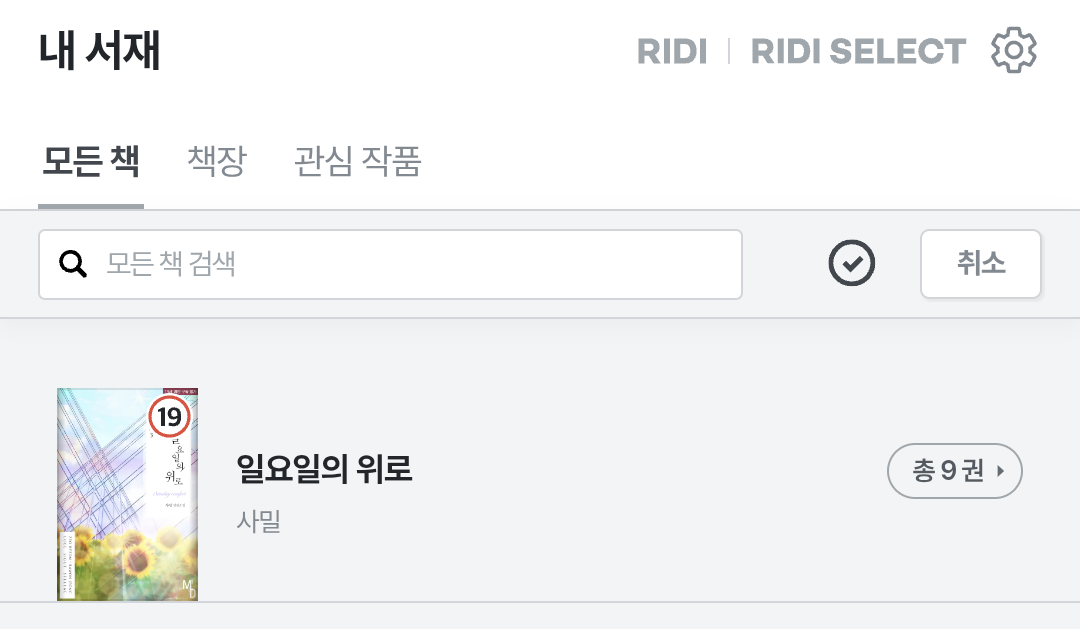Expand the 총 9권 series list
Viewport: 1080px width, 629px height.
click(954, 471)
